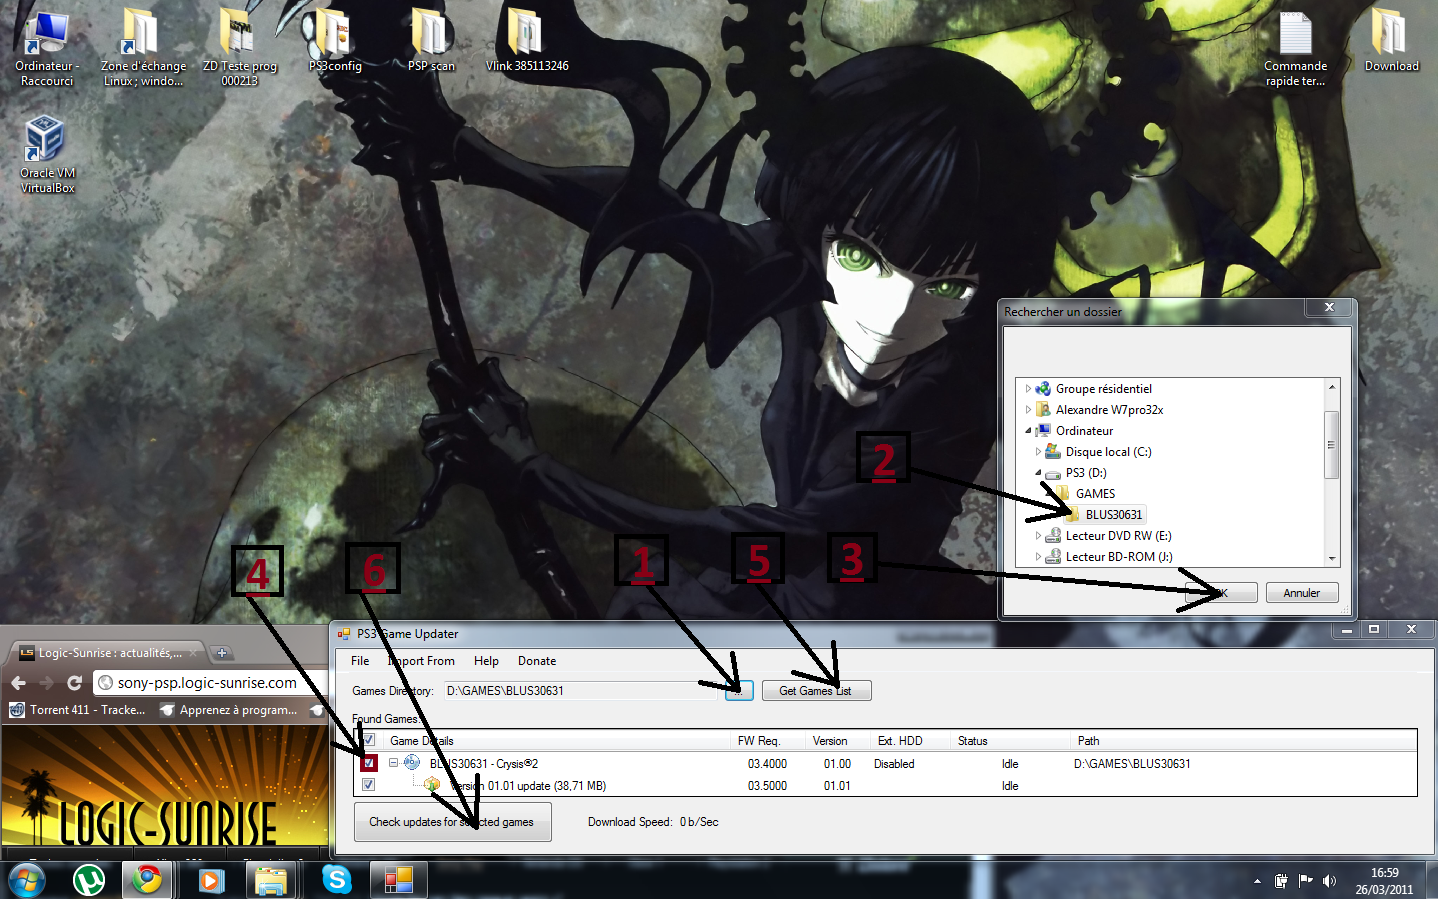Open the Zone d'échange Linux desktop folder
Screen dimensions: 1438x899
click(143, 48)
